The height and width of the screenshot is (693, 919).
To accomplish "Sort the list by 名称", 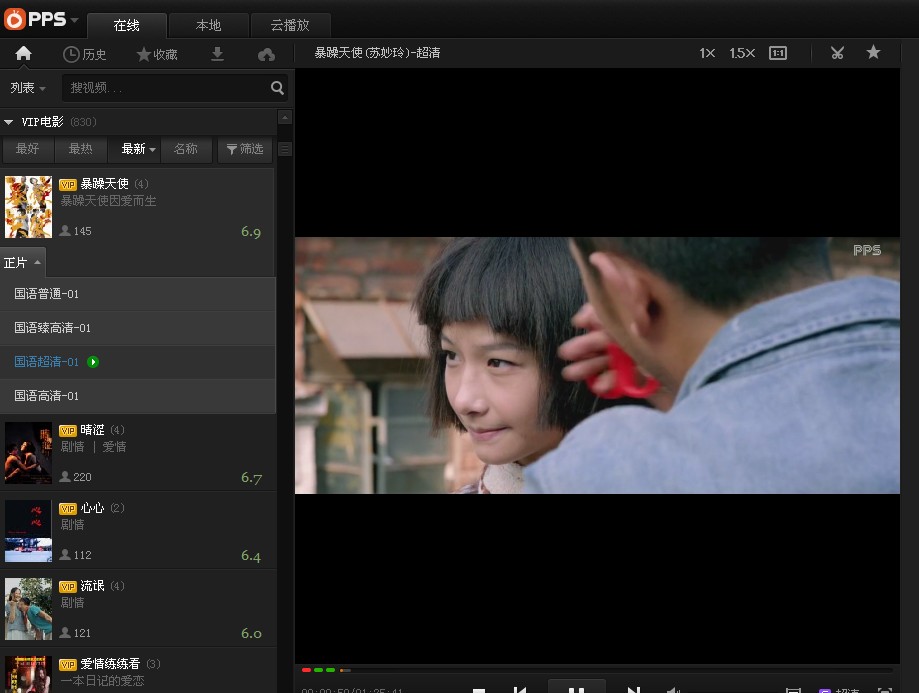I will pyautogui.click(x=186, y=149).
